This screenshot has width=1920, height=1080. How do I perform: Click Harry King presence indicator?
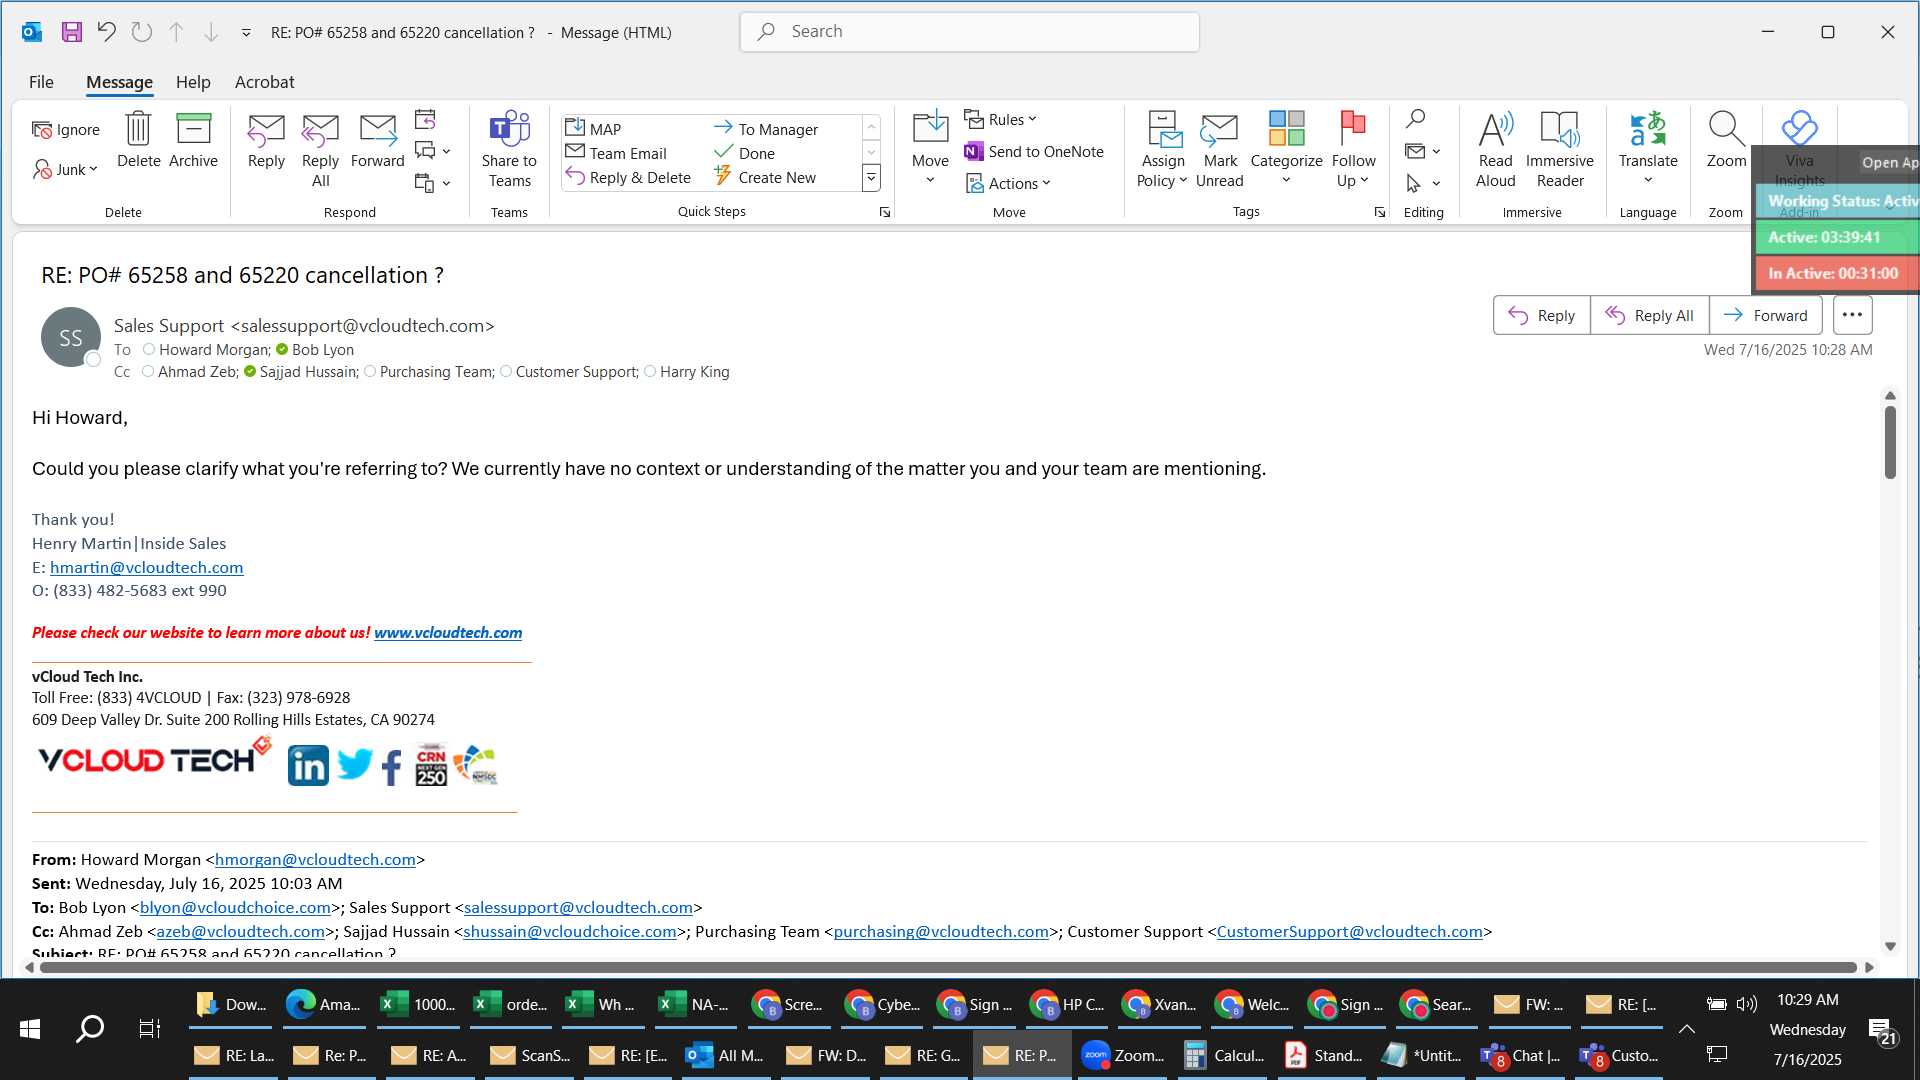(x=650, y=372)
